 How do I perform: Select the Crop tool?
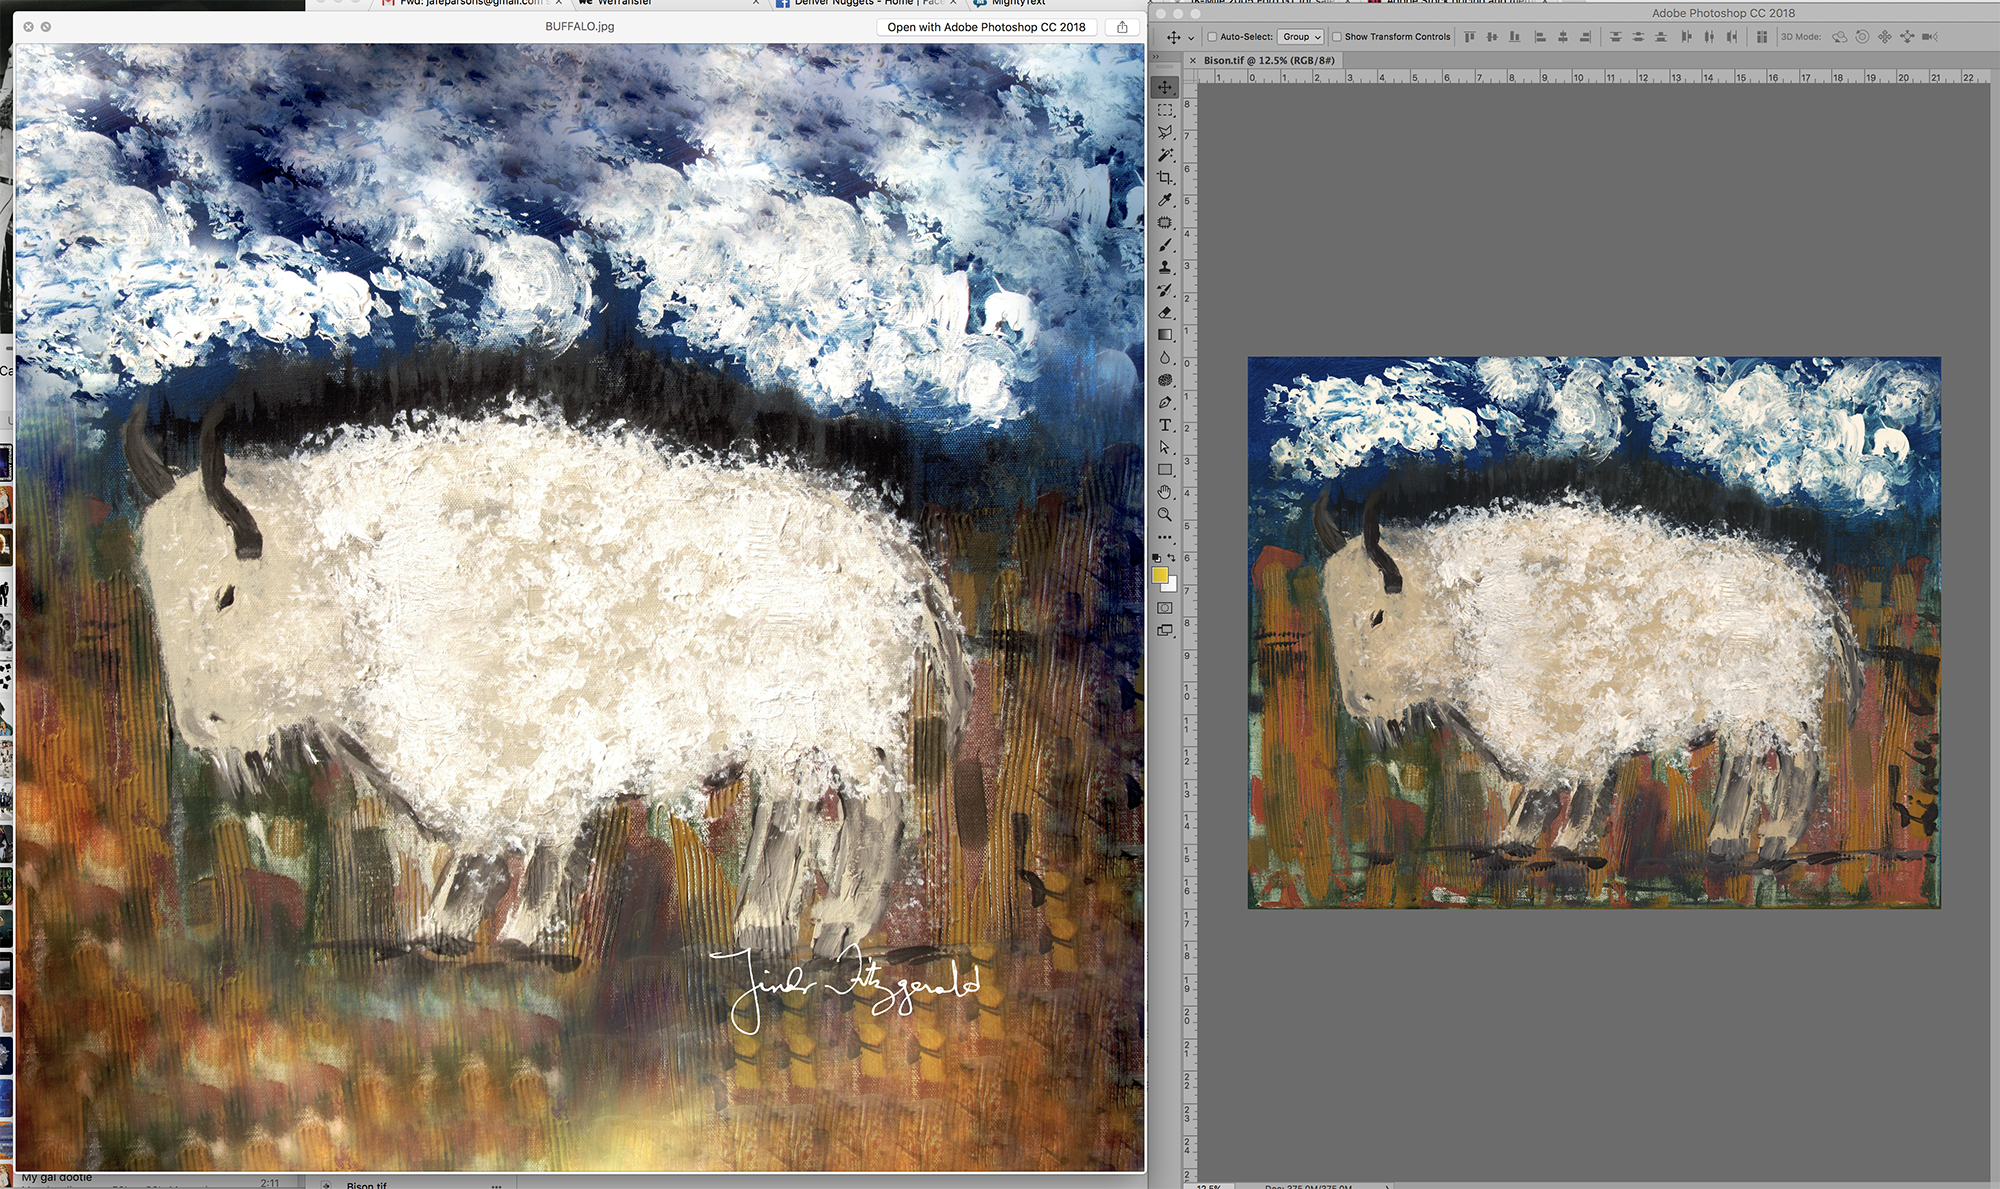1165,178
